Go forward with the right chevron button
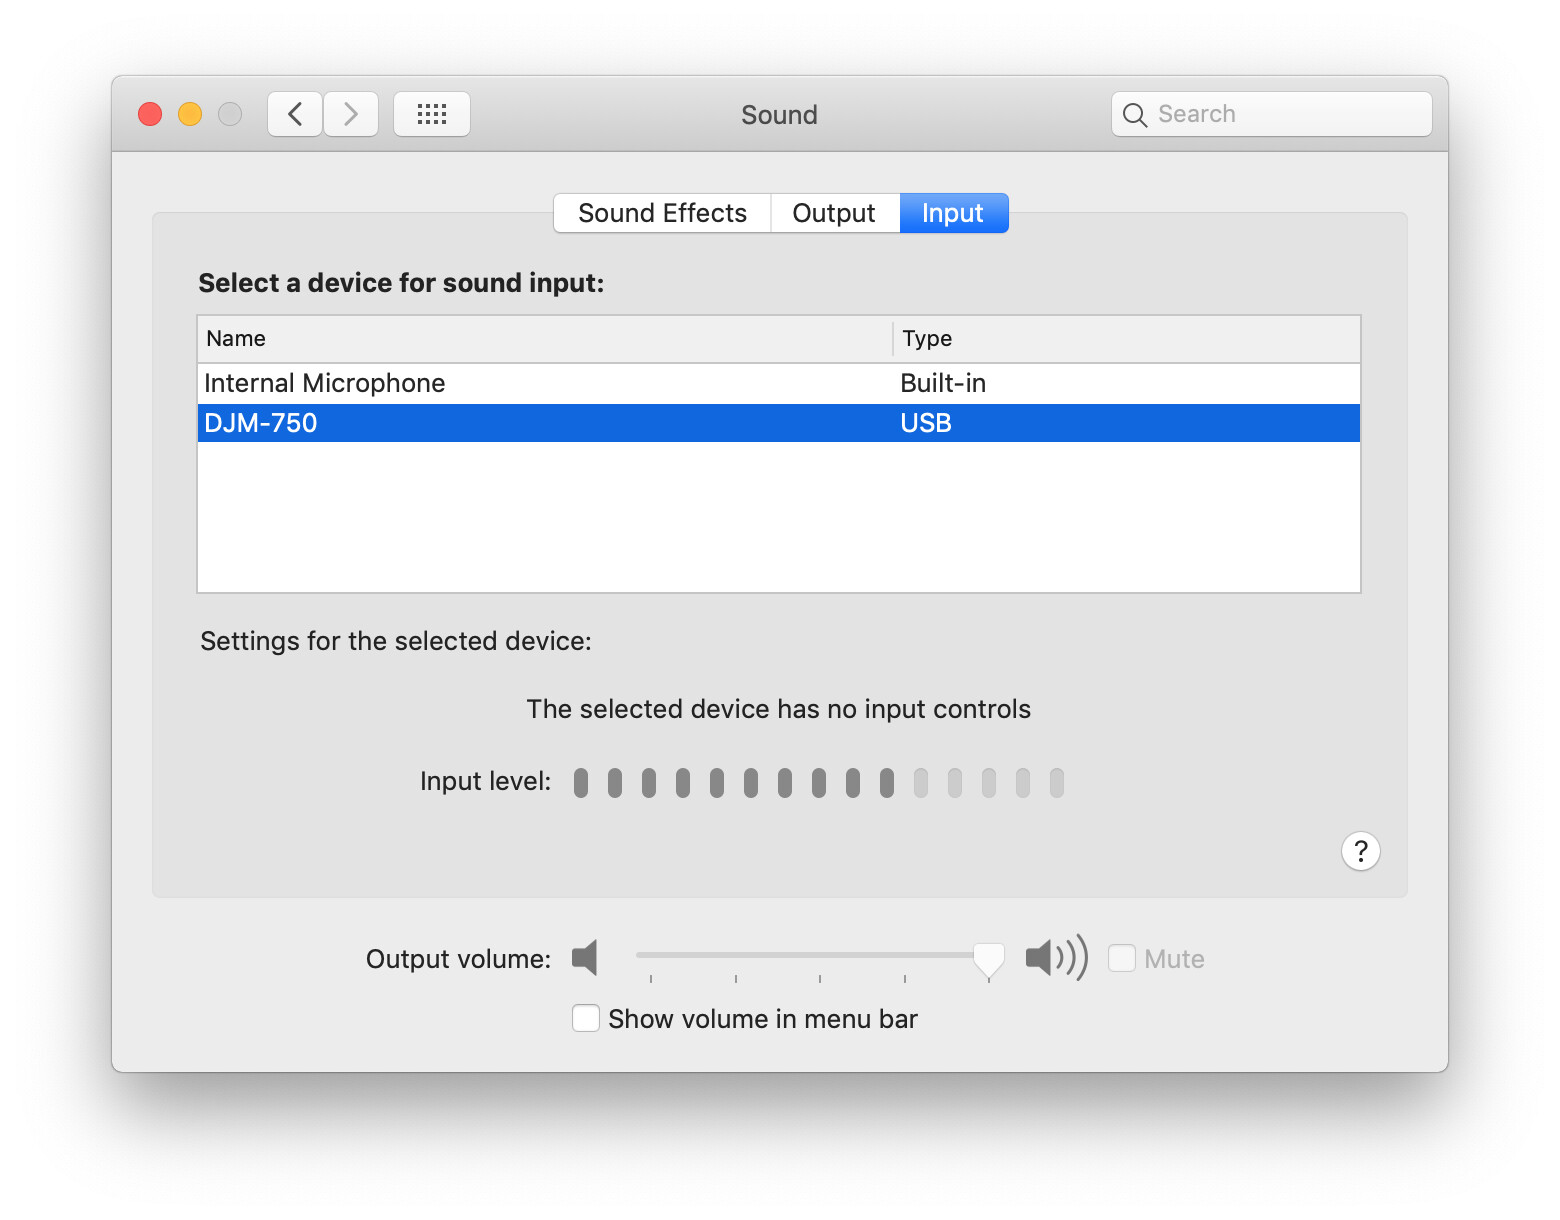Screen dimensions: 1560x1220 [x=351, y=114]
